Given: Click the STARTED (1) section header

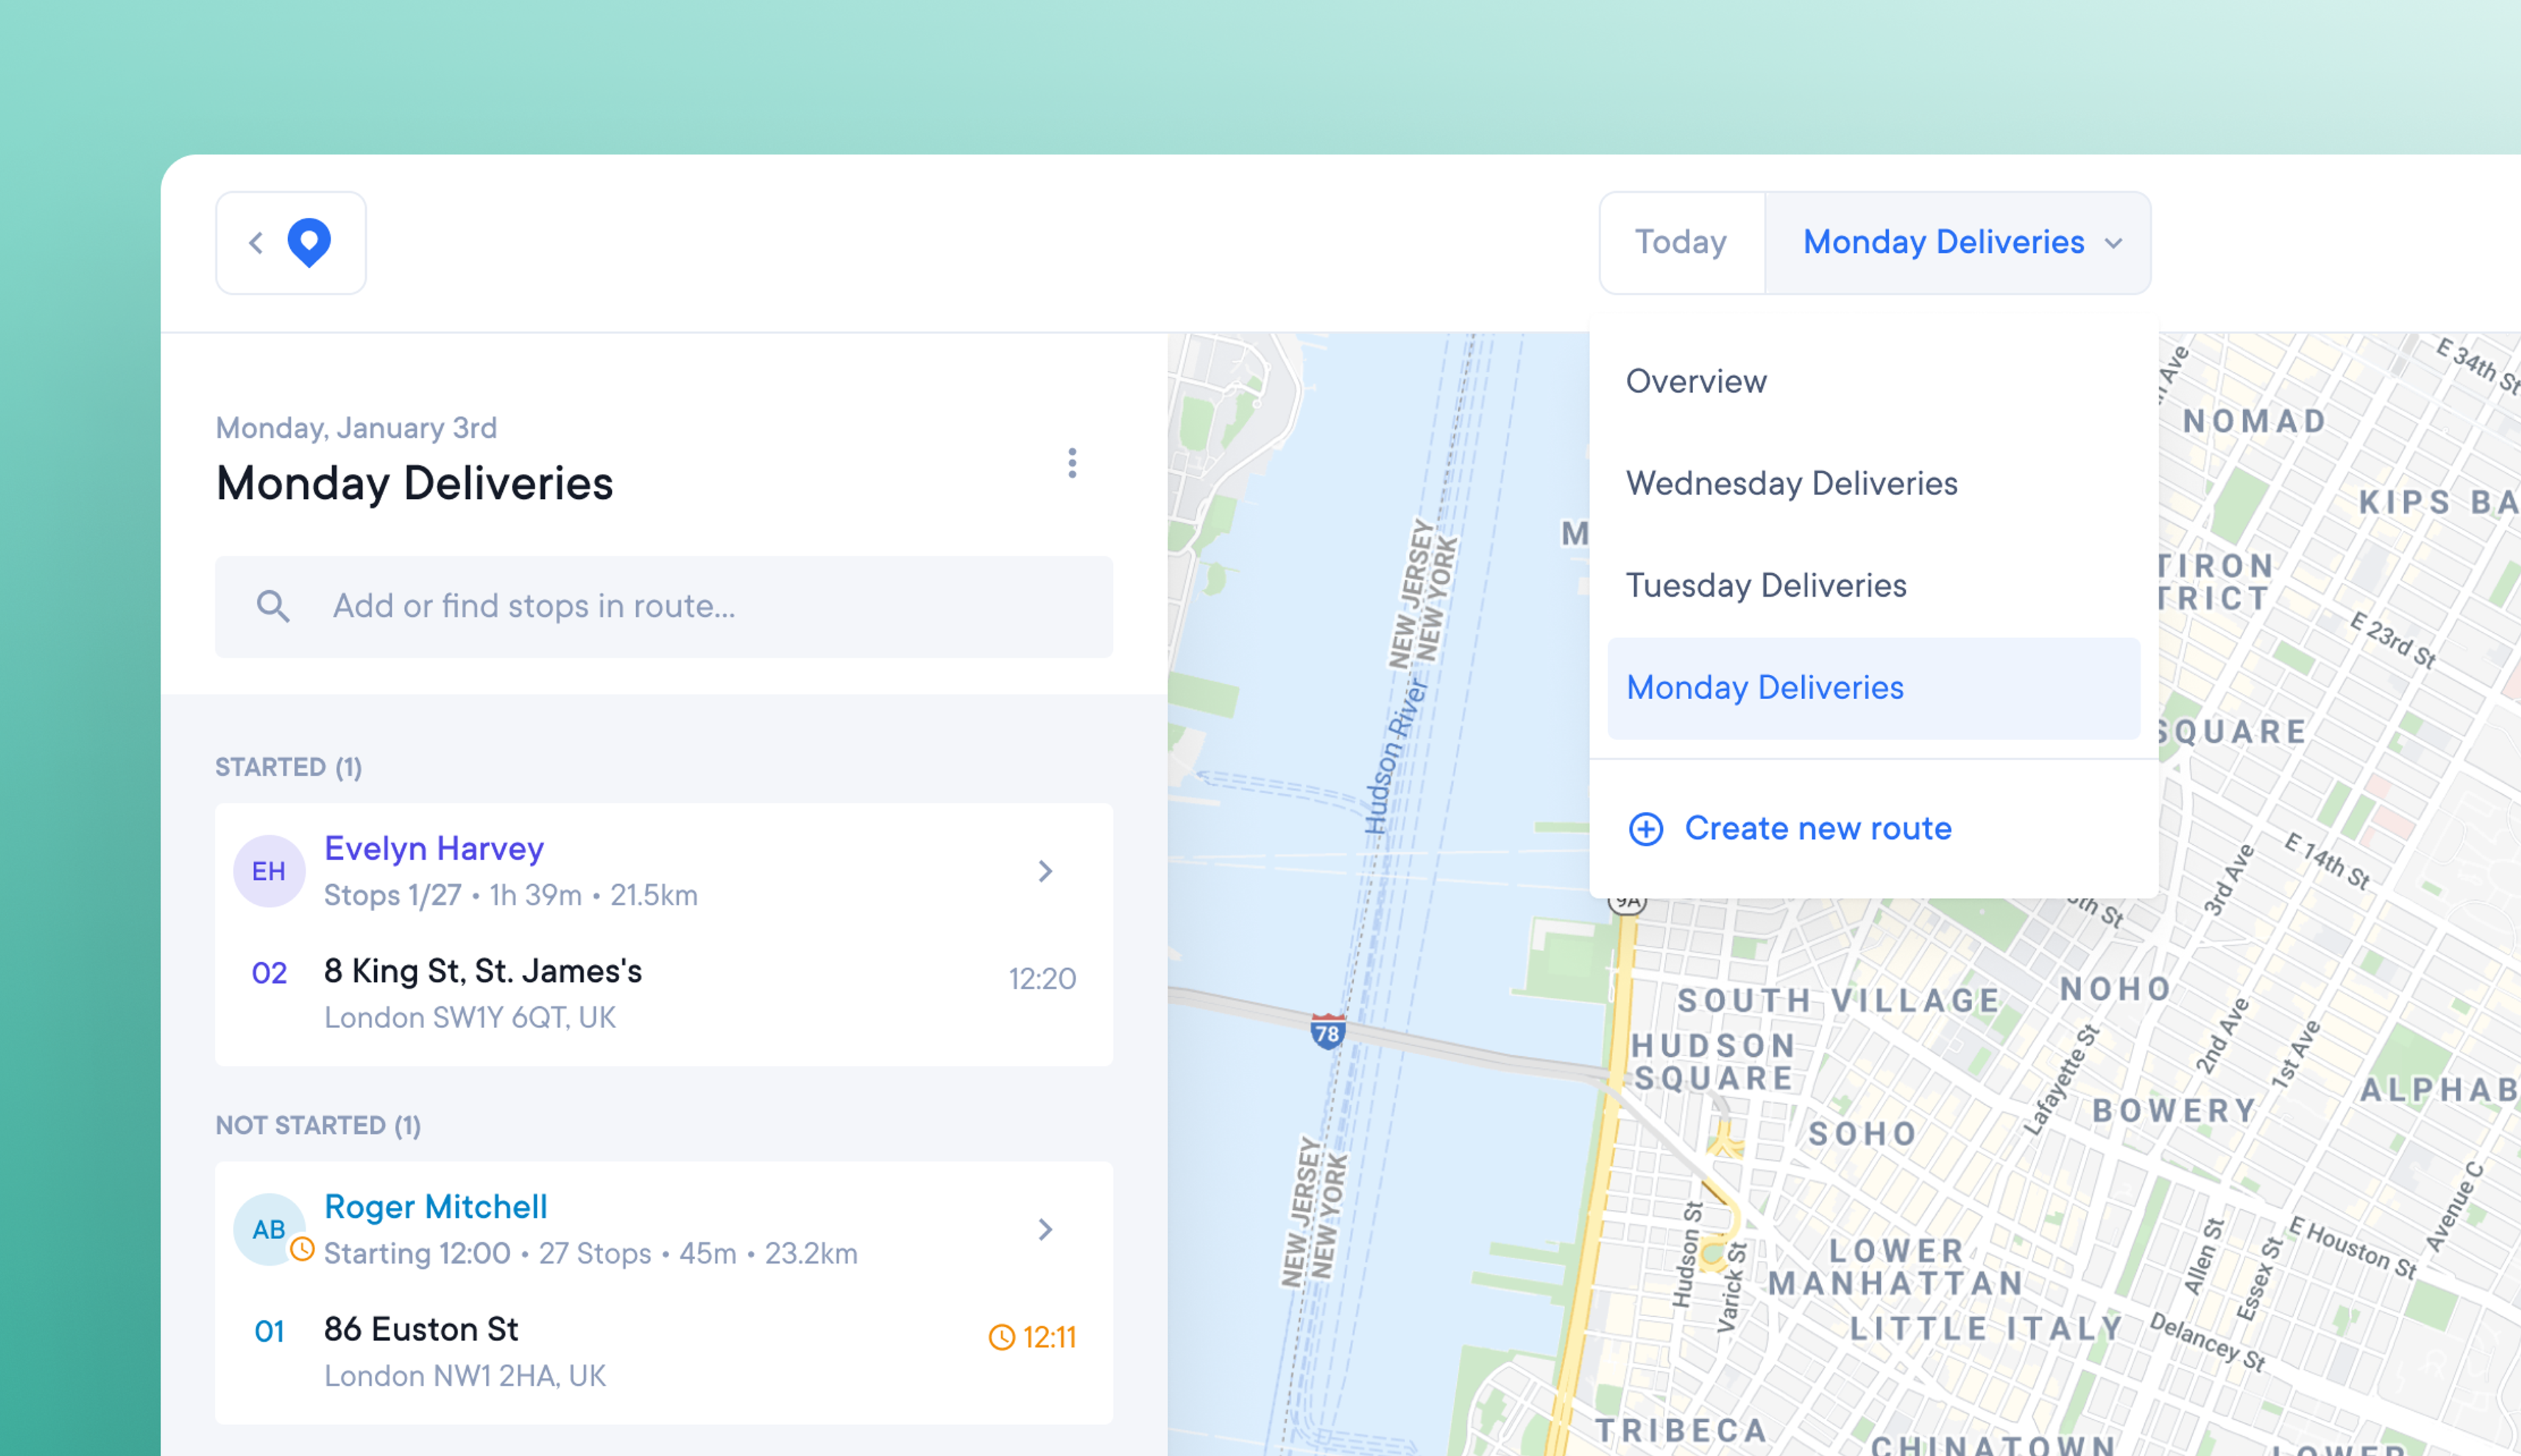Looking at the screenshot, I should coord(288,767).
